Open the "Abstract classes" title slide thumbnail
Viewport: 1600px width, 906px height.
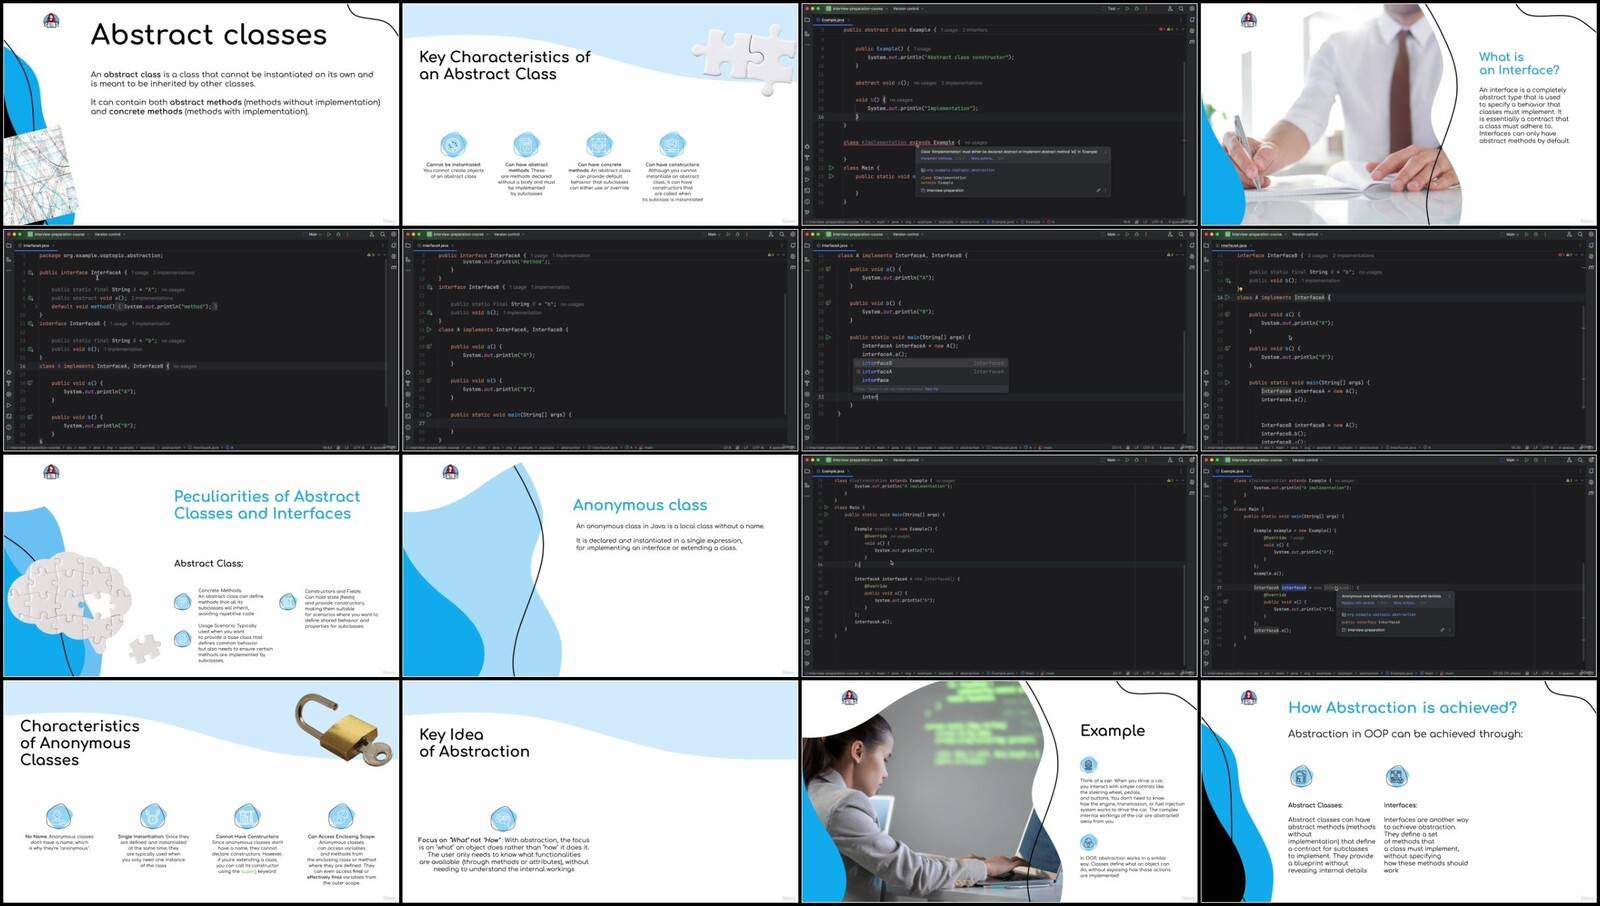pos(201,114)
